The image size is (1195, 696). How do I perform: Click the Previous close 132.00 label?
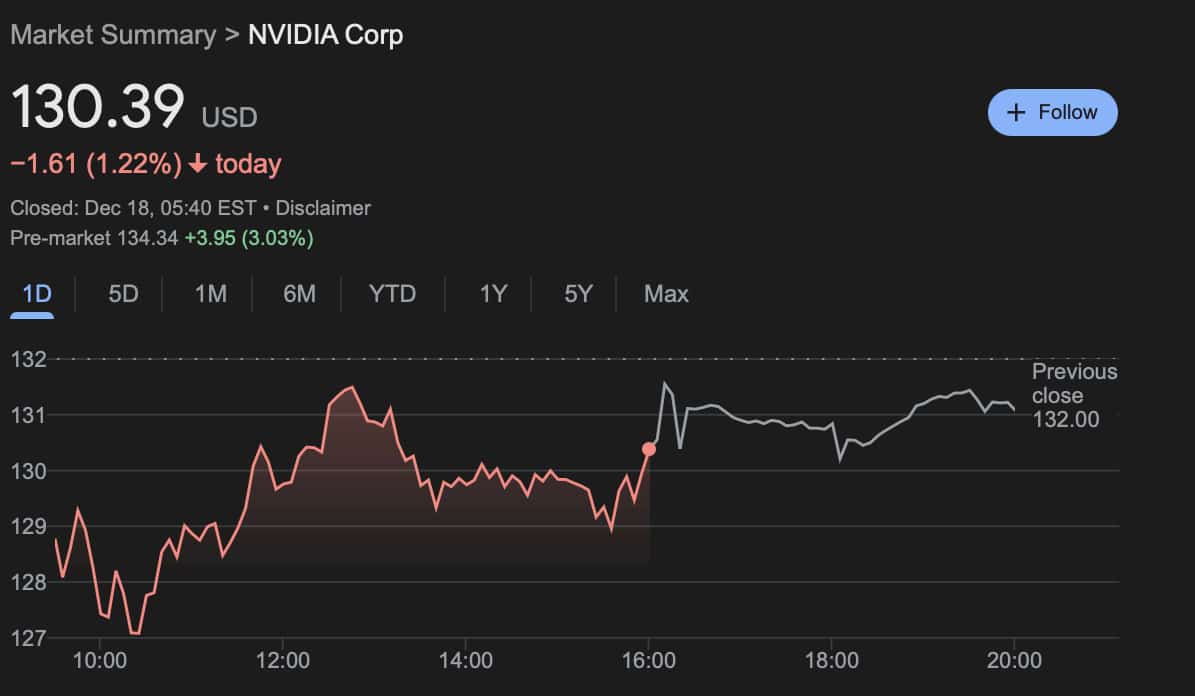click(1074, 395)
